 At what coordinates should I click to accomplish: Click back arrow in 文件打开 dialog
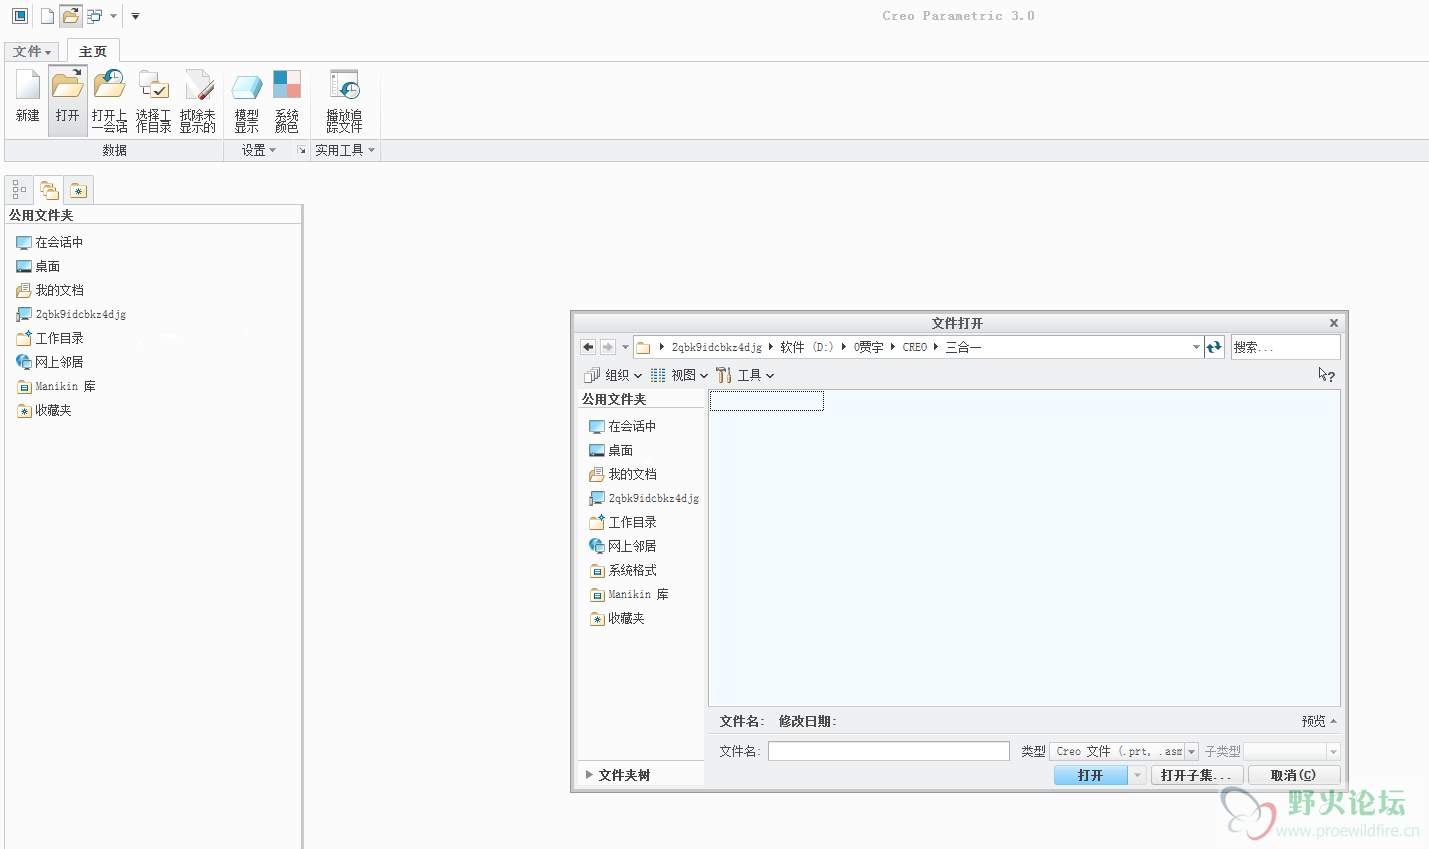tap(588, 347)
